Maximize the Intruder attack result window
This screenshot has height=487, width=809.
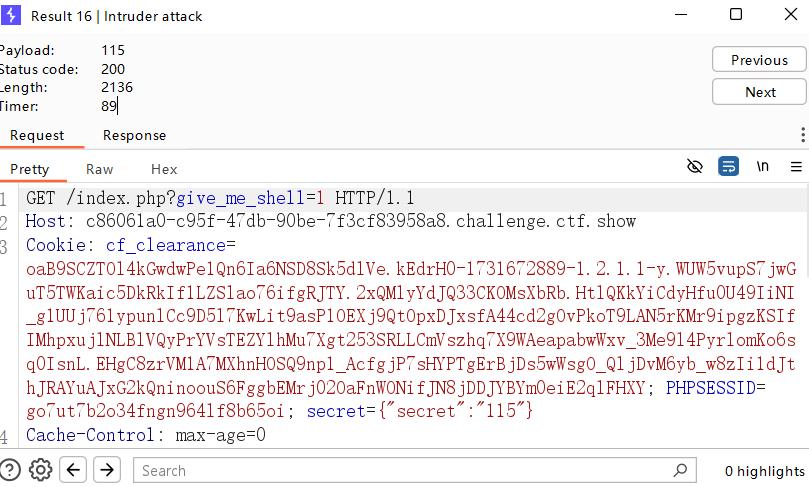735,15
